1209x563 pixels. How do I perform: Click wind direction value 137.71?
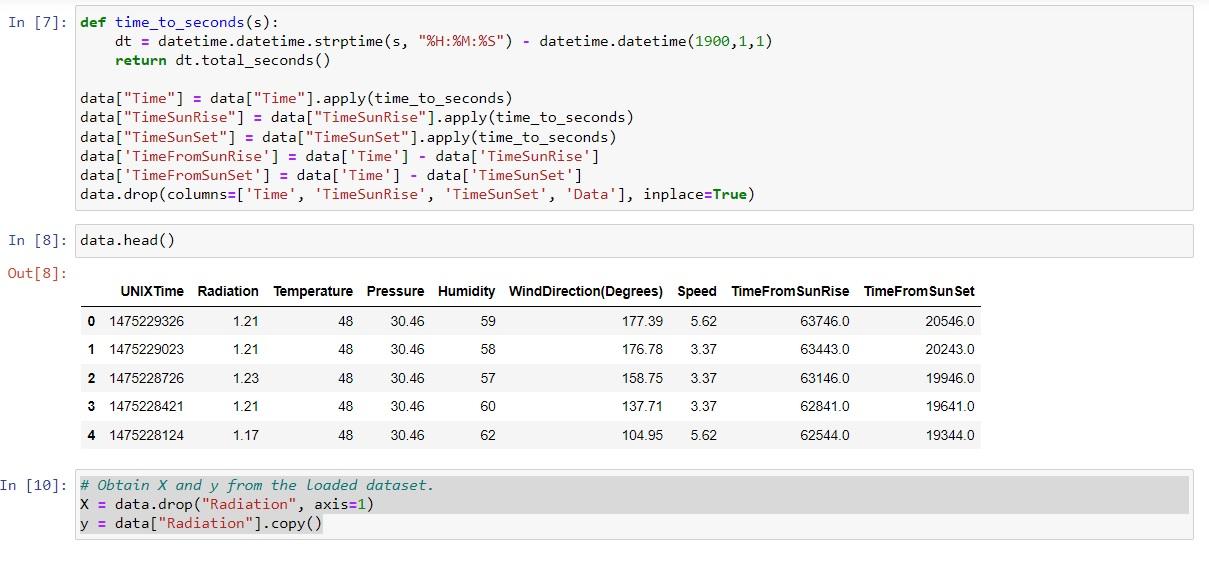642,407
